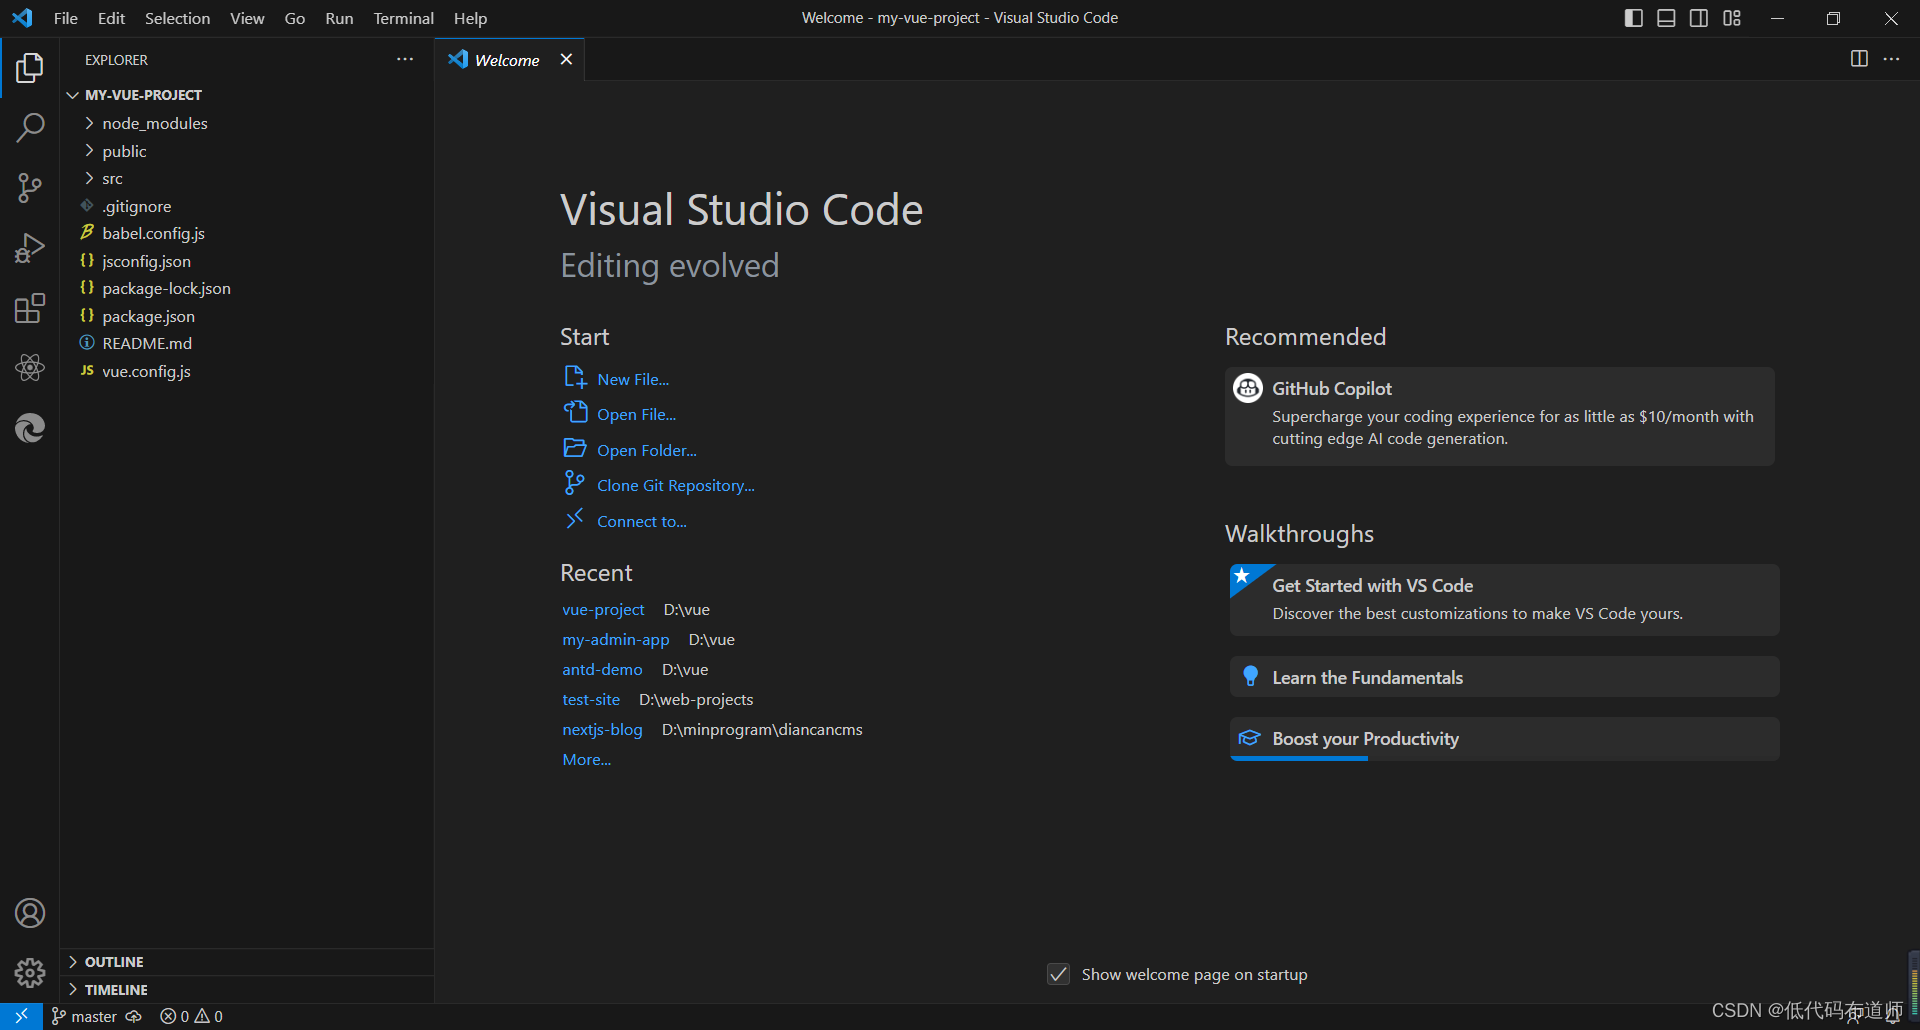The image size is (1920, 1030).
Task: Toggle the bottom panel
Action: 1666,18
